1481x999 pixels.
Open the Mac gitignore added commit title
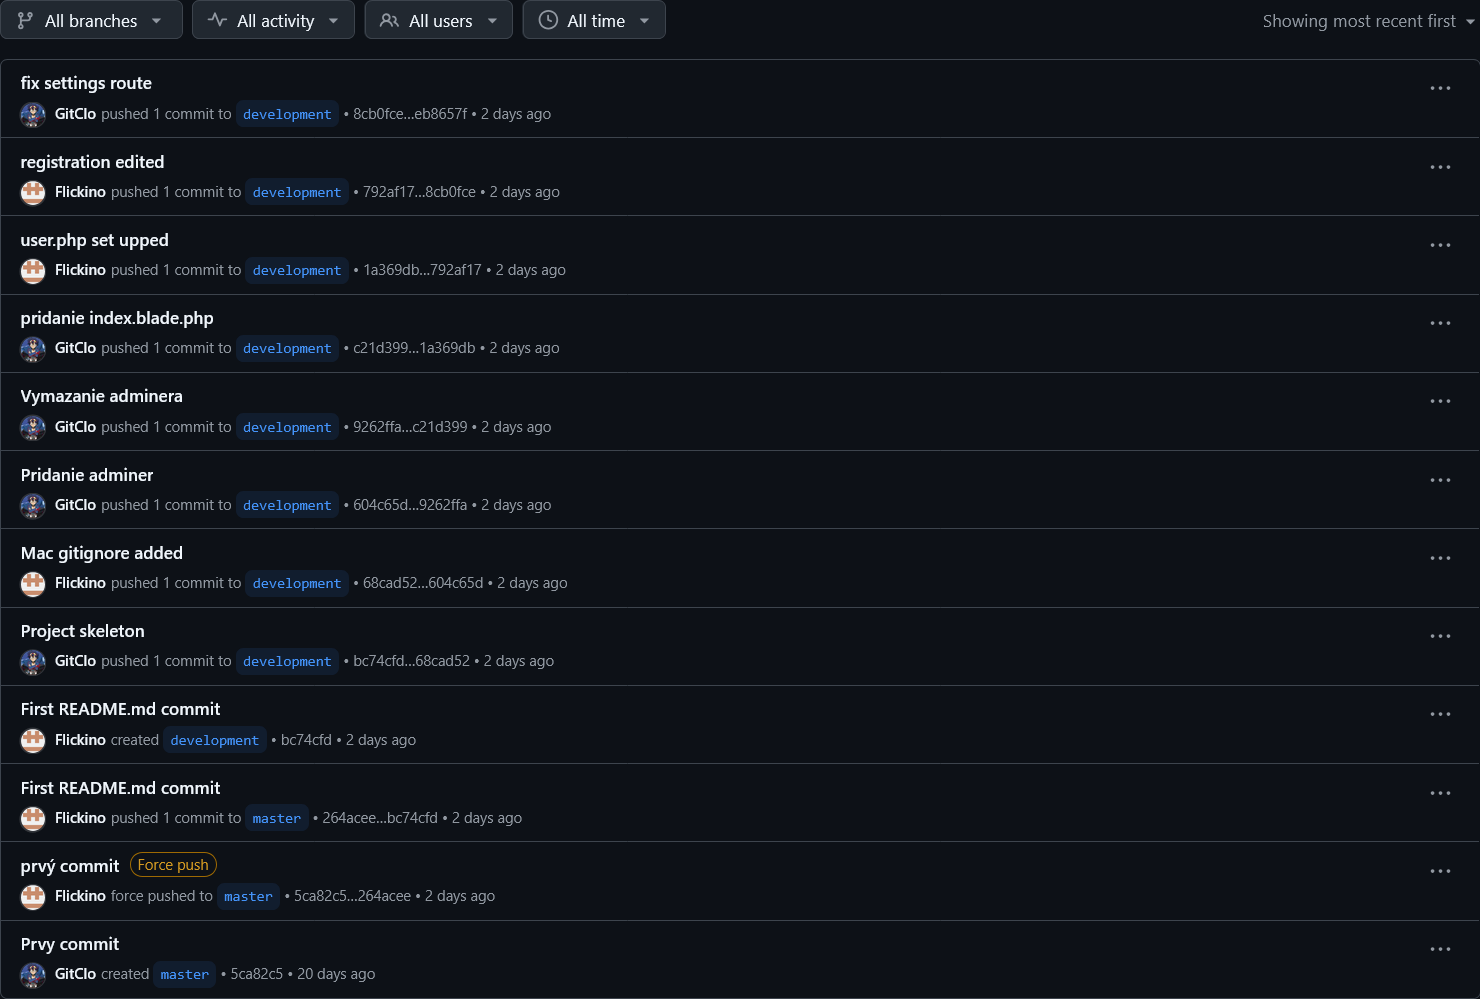point(102,553)
